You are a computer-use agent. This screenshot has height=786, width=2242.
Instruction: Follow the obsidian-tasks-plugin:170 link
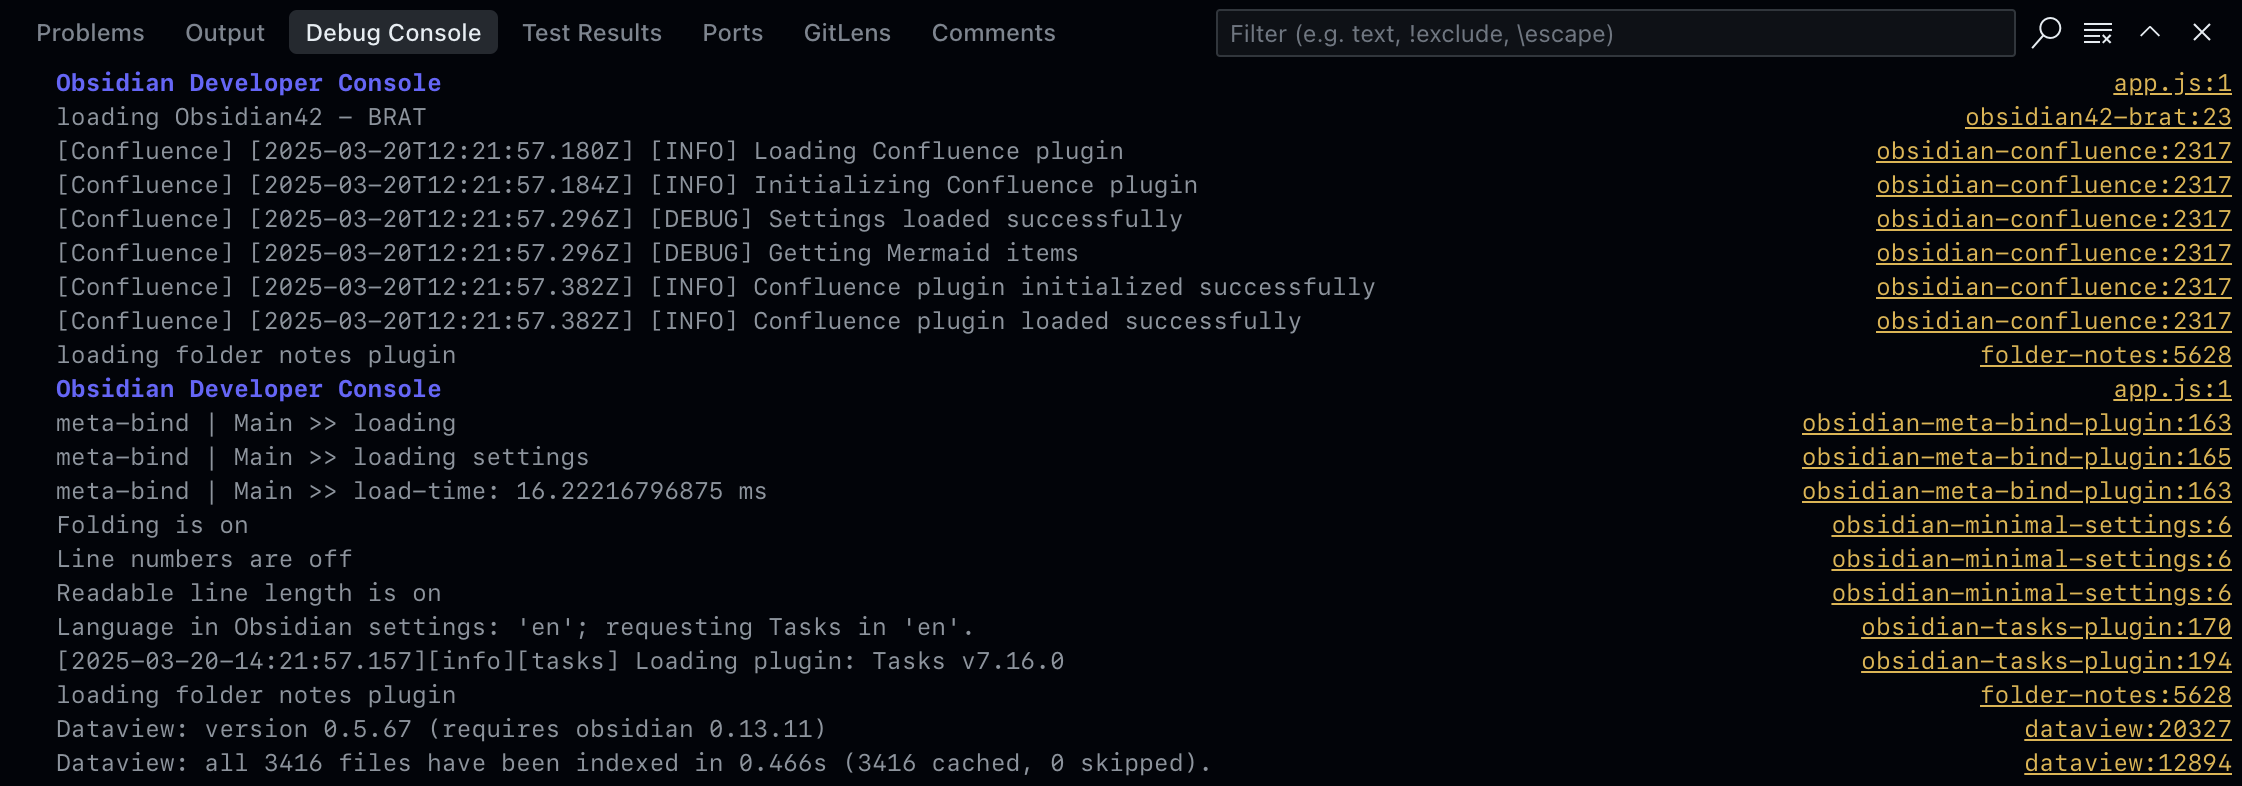coord(2045,628)
